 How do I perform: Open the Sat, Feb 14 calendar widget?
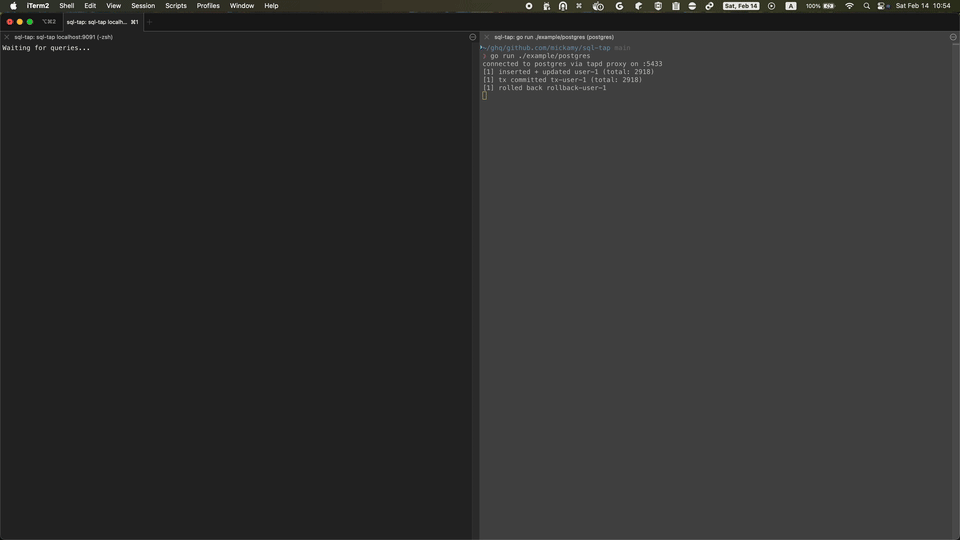(741, 6)
